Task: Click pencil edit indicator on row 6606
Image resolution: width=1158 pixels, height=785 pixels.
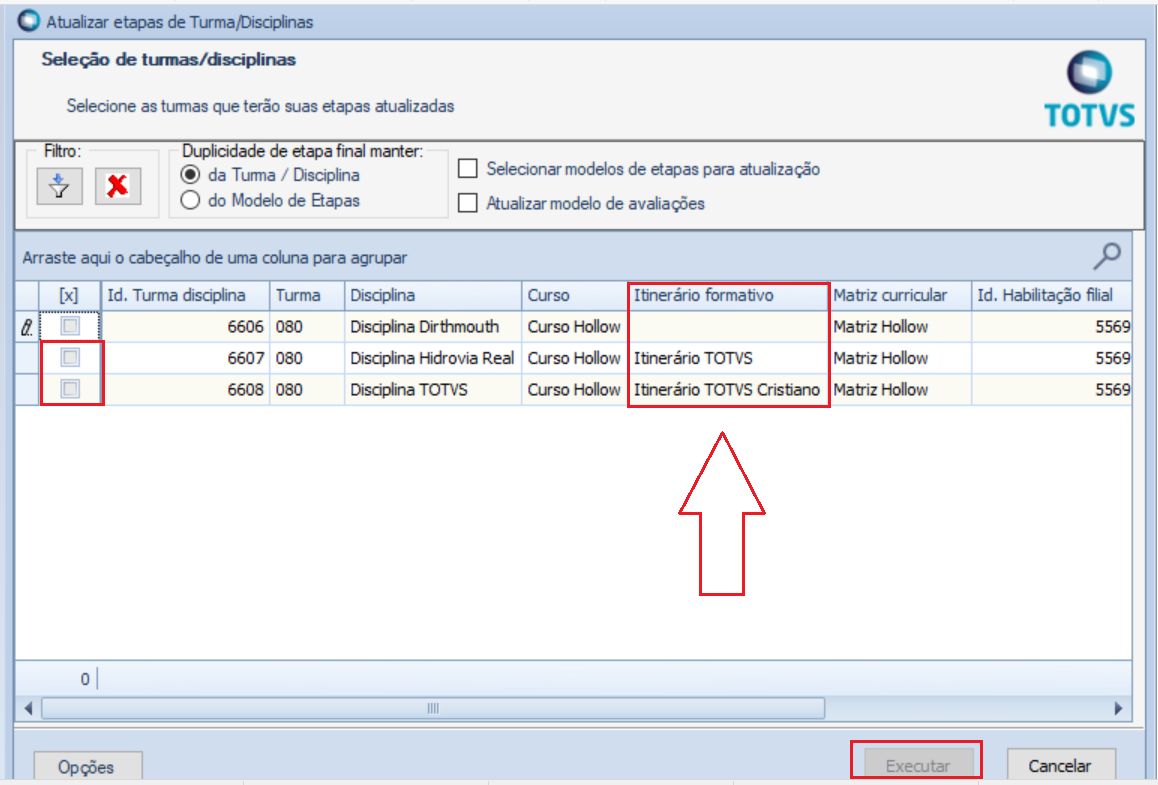Action: pos(27,327)
